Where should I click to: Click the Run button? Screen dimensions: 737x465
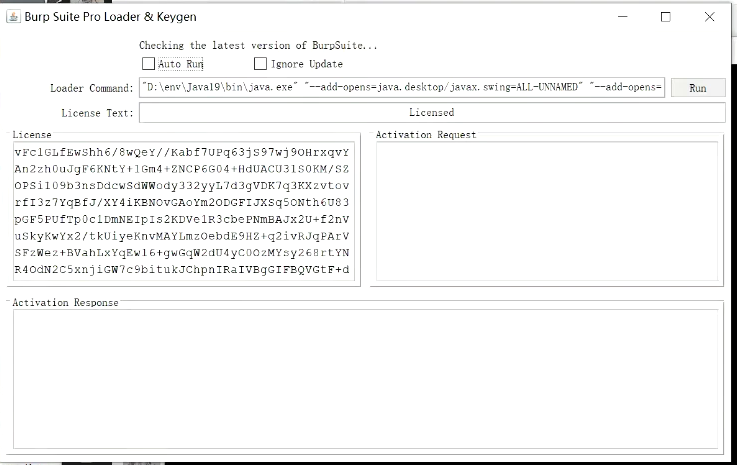point(698,88)
